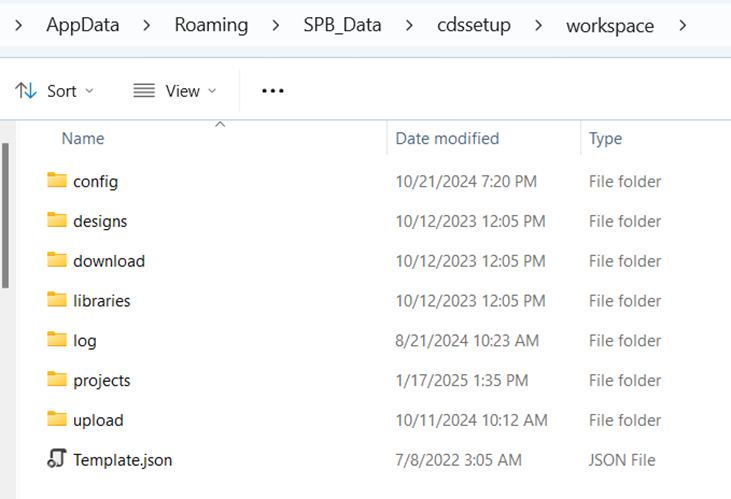Screen dimensions: 731x499
Task: Open the See more three-dots menu
Action: coord(273,91)
